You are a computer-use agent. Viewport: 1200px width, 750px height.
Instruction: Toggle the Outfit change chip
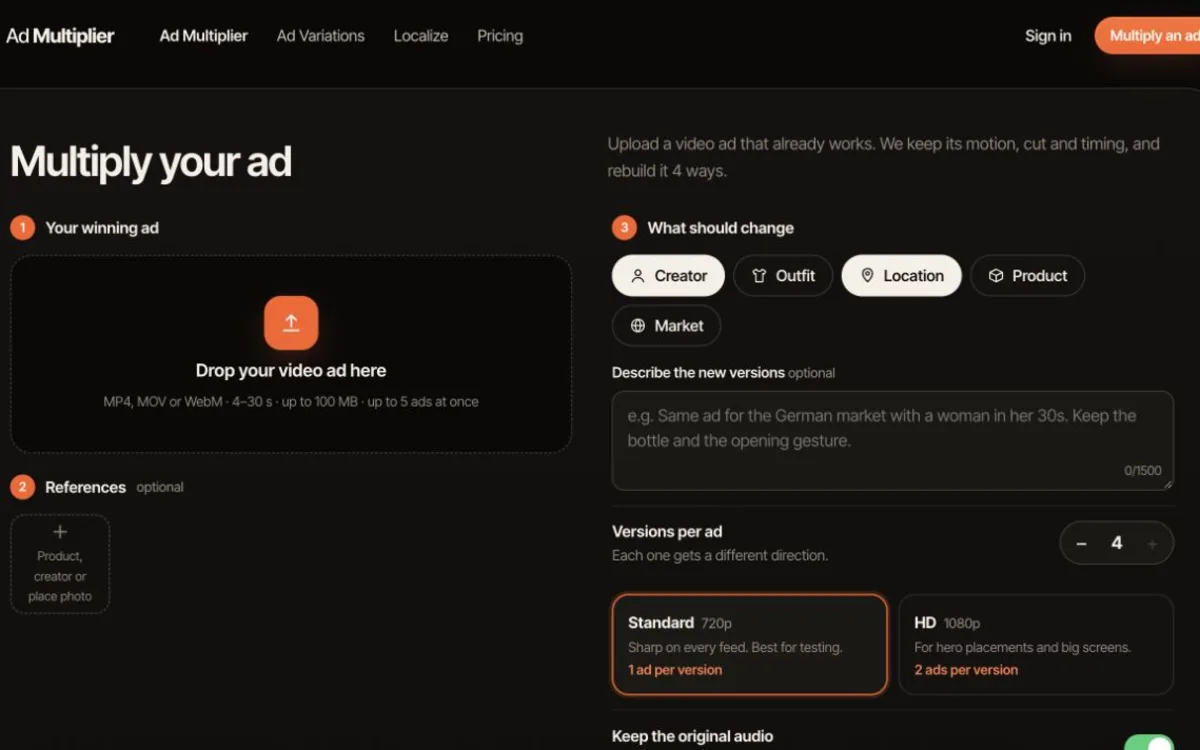coord(783,276)
